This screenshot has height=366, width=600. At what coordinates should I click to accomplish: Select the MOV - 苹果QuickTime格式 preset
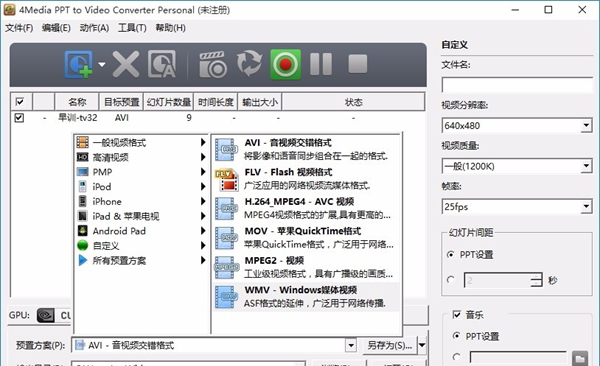(x=306, y=238)
